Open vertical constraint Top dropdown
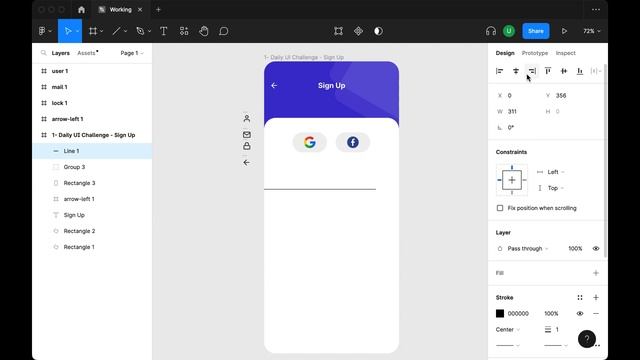 click(556, 188)
